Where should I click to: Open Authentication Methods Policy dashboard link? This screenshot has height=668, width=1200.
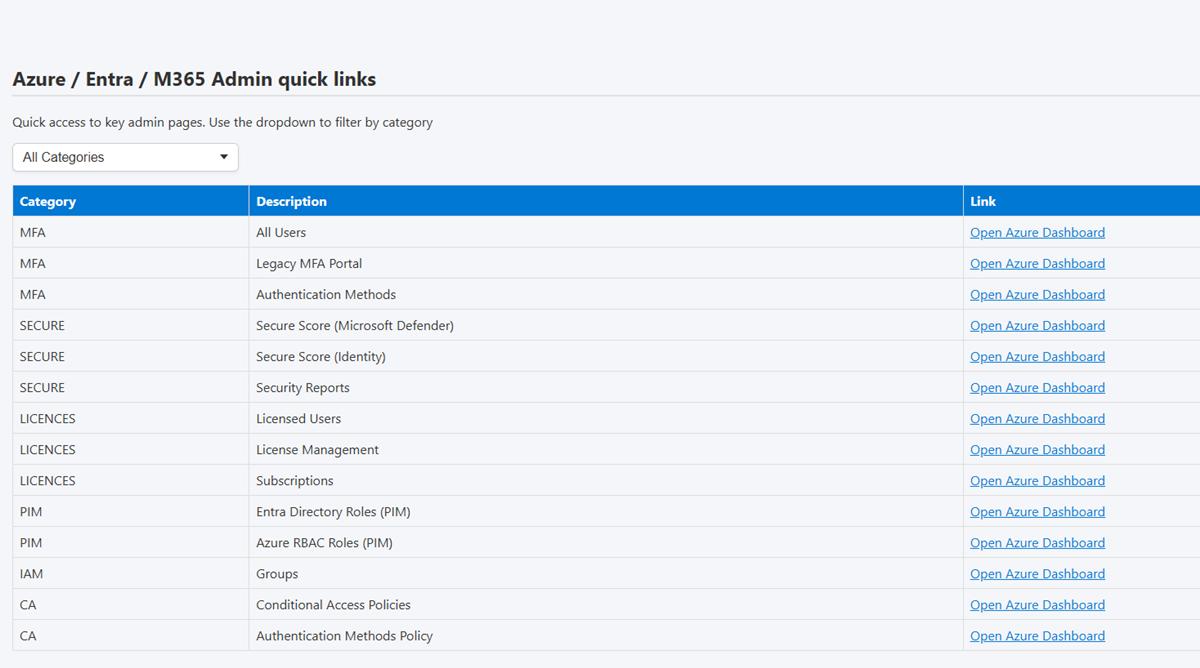[x=1037, y=636]
